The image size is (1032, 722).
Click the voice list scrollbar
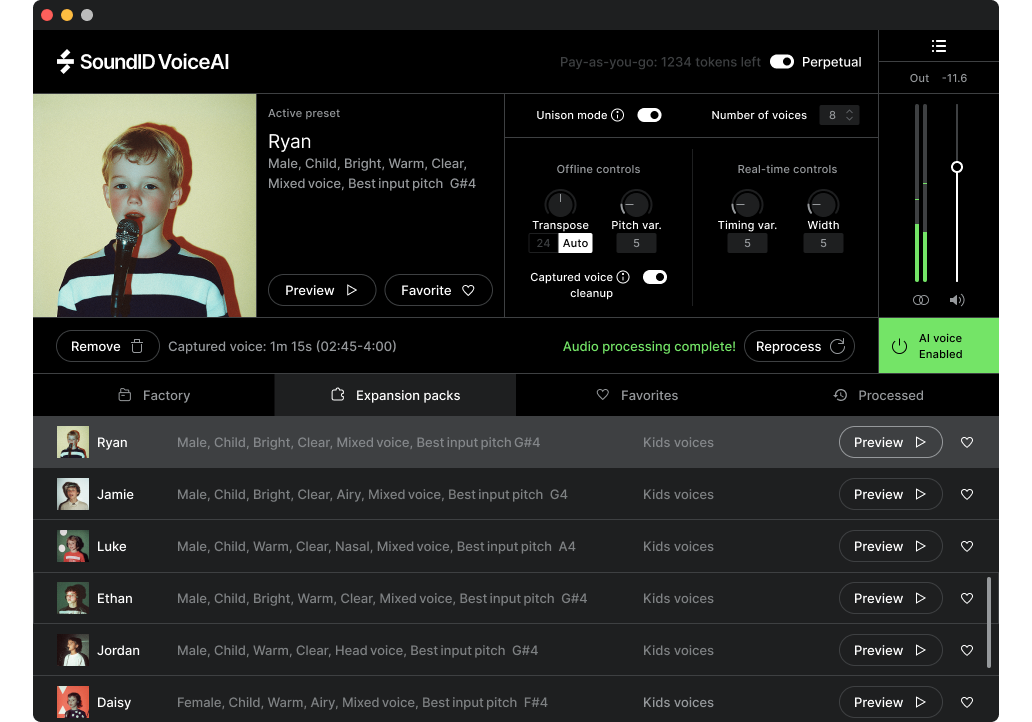(x=989, y=623)
